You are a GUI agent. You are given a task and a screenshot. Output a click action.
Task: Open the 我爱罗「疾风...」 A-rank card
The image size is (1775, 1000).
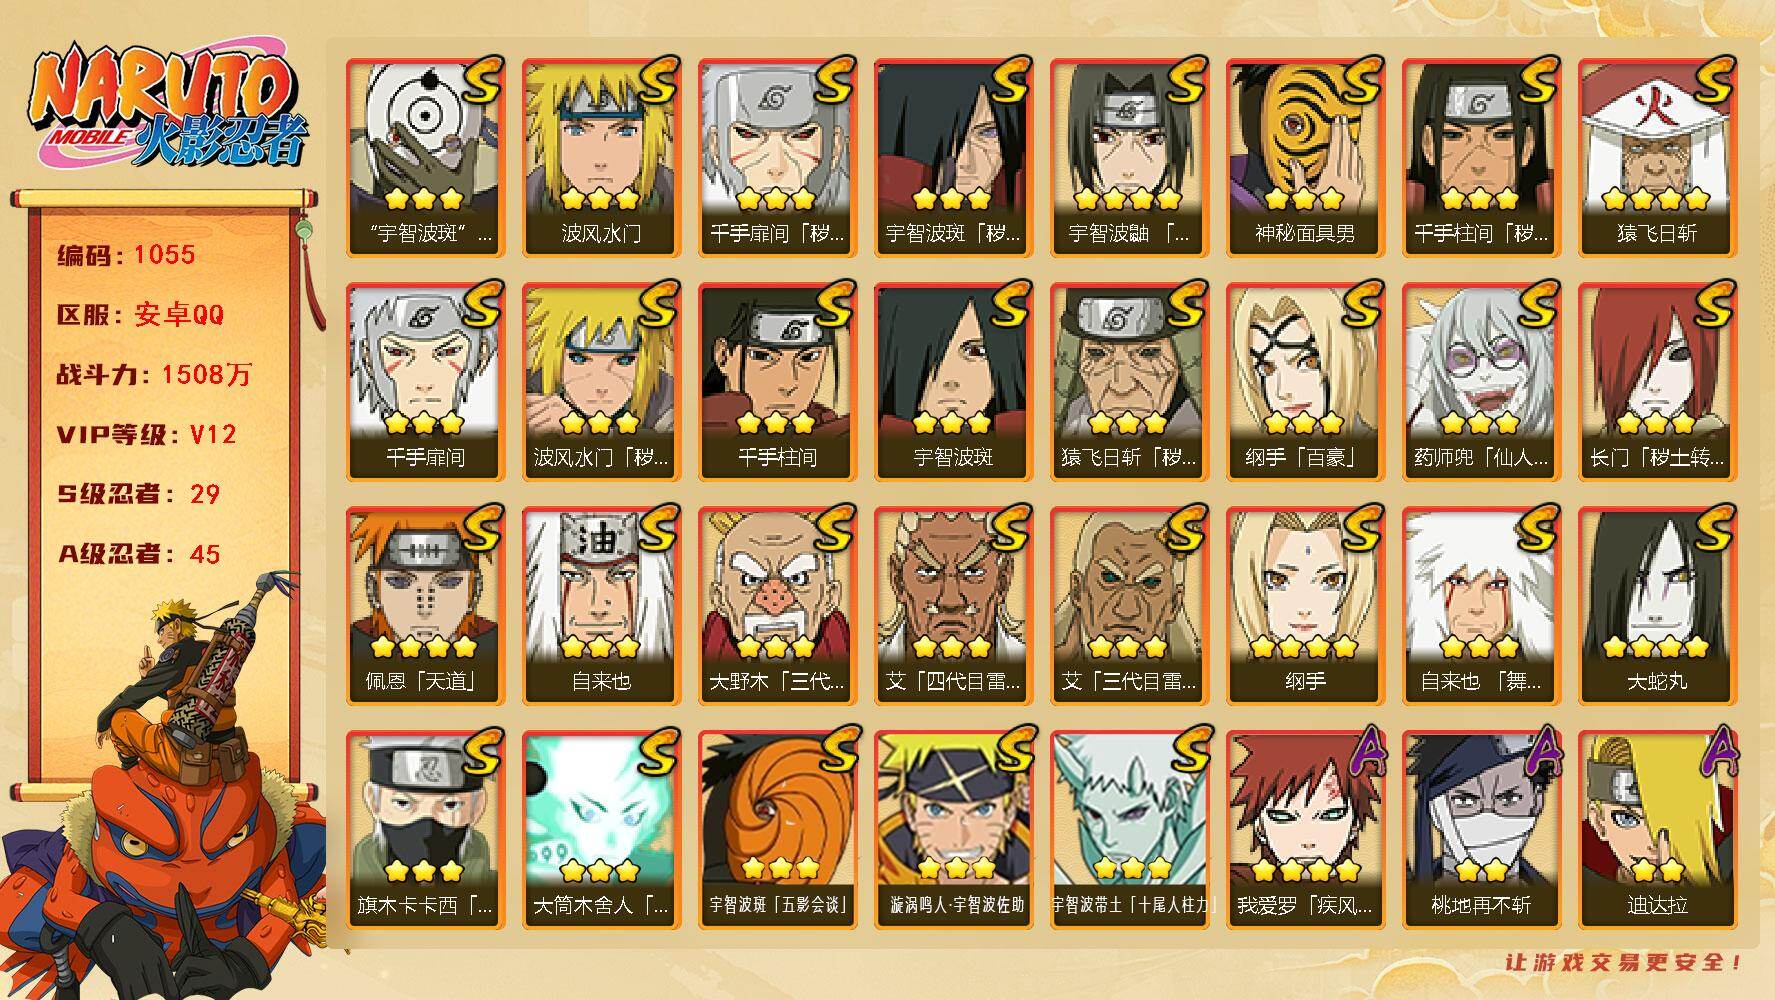tap(1305, 829)
